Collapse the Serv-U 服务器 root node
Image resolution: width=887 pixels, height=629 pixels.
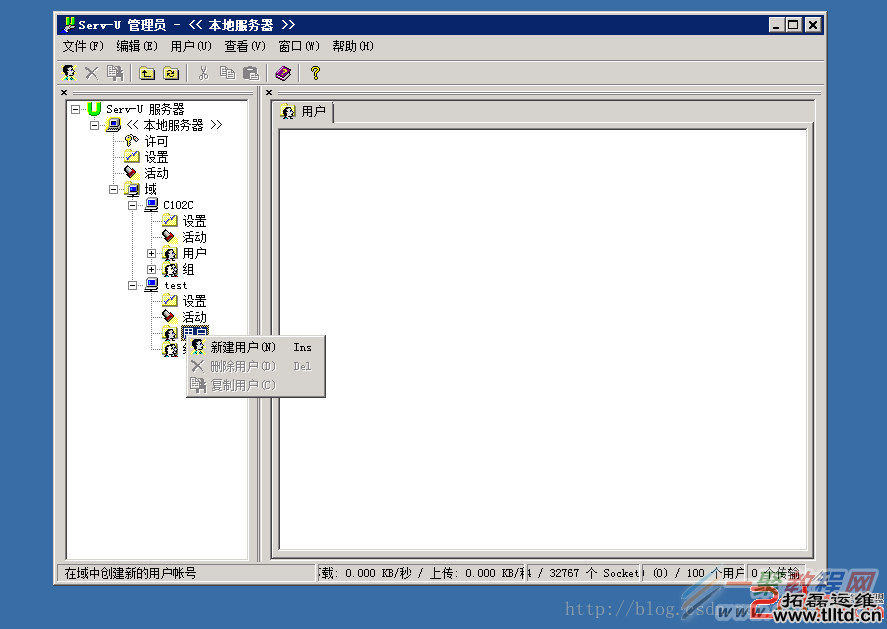pyautogui.click(x=76, y=109)
